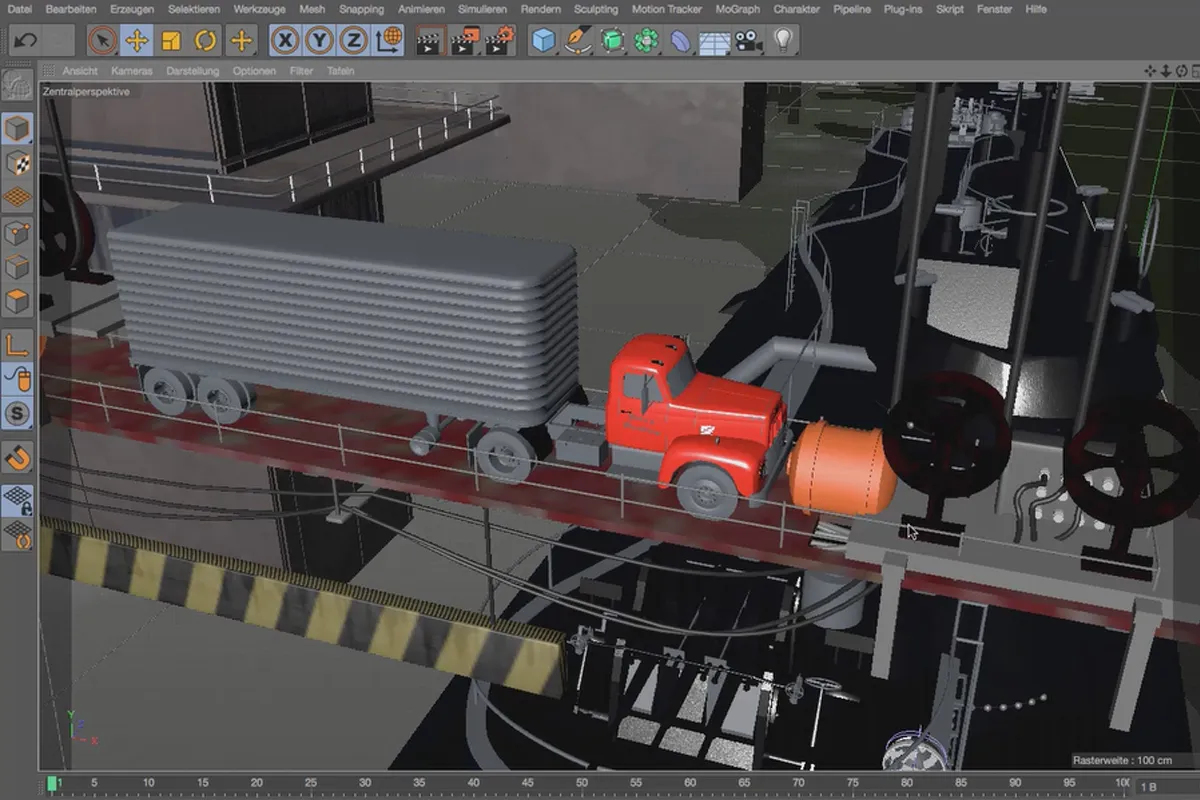This screenshot has height=800, width=1200.
Task: Open the Hilfe menu
Action: (x=1037, y=9)
